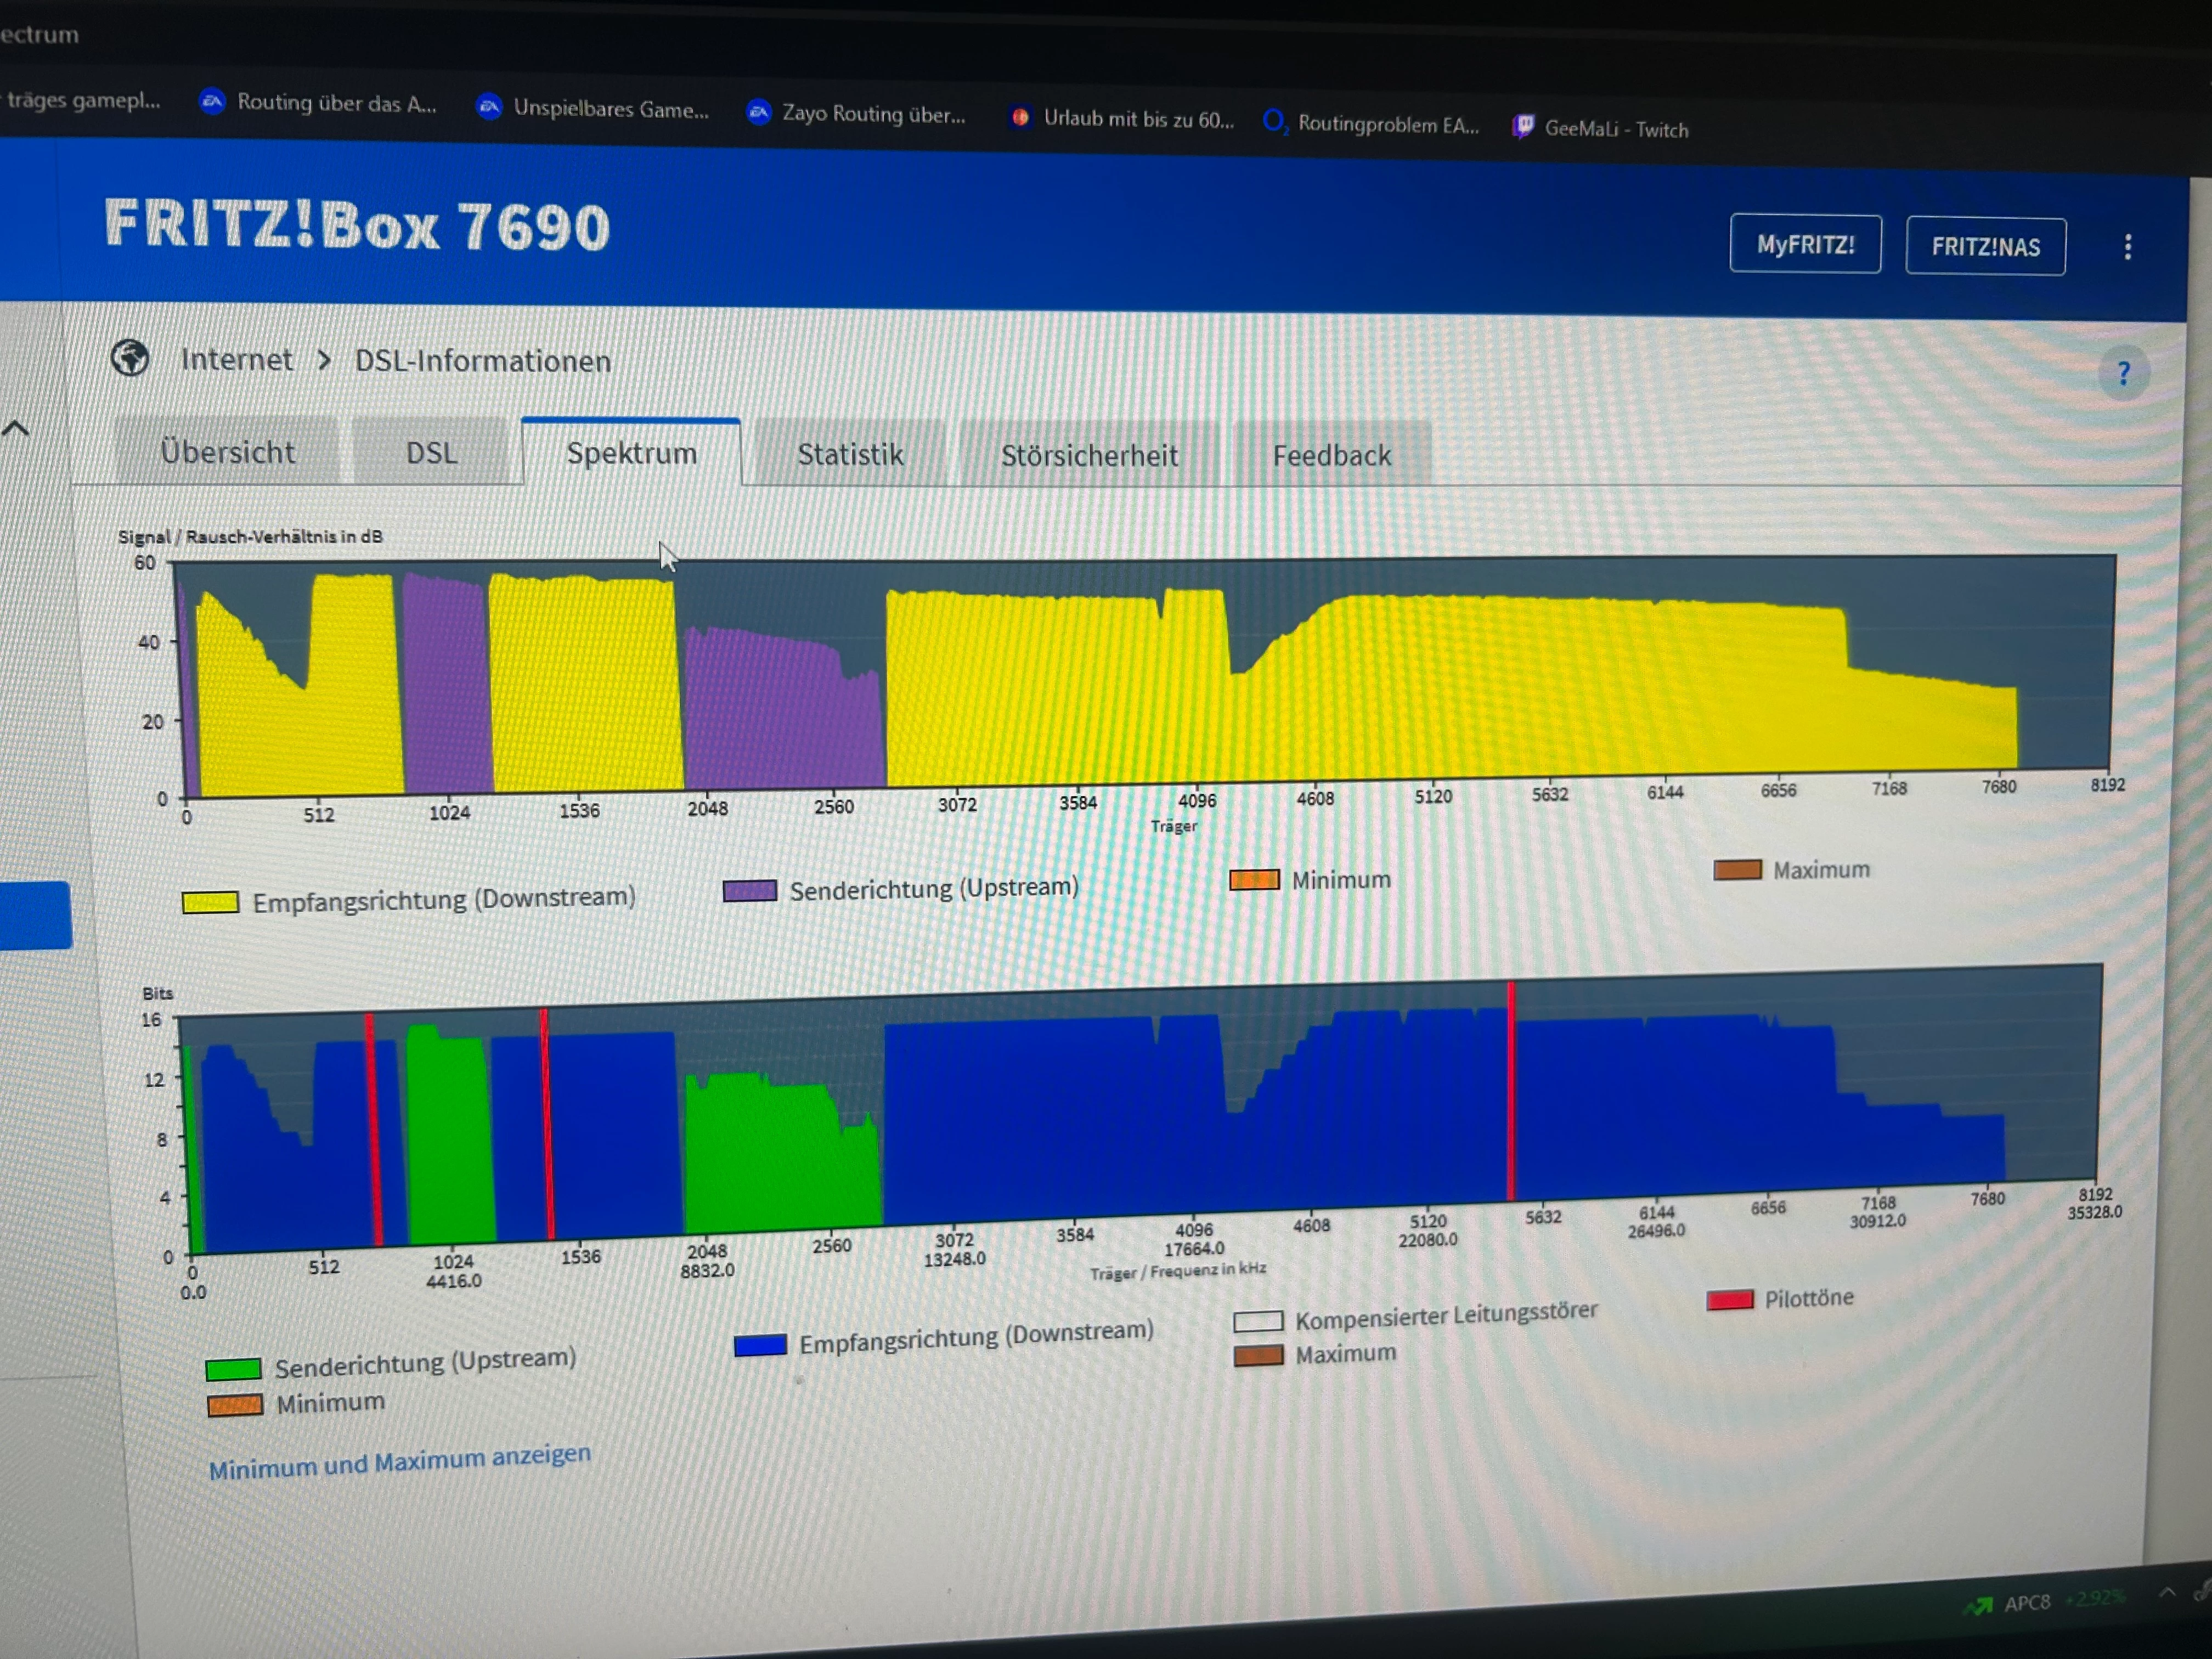This screenshot has width=2212, height=1659.
Task: Click the '8832.0' frequency label
Action: 707,1270
